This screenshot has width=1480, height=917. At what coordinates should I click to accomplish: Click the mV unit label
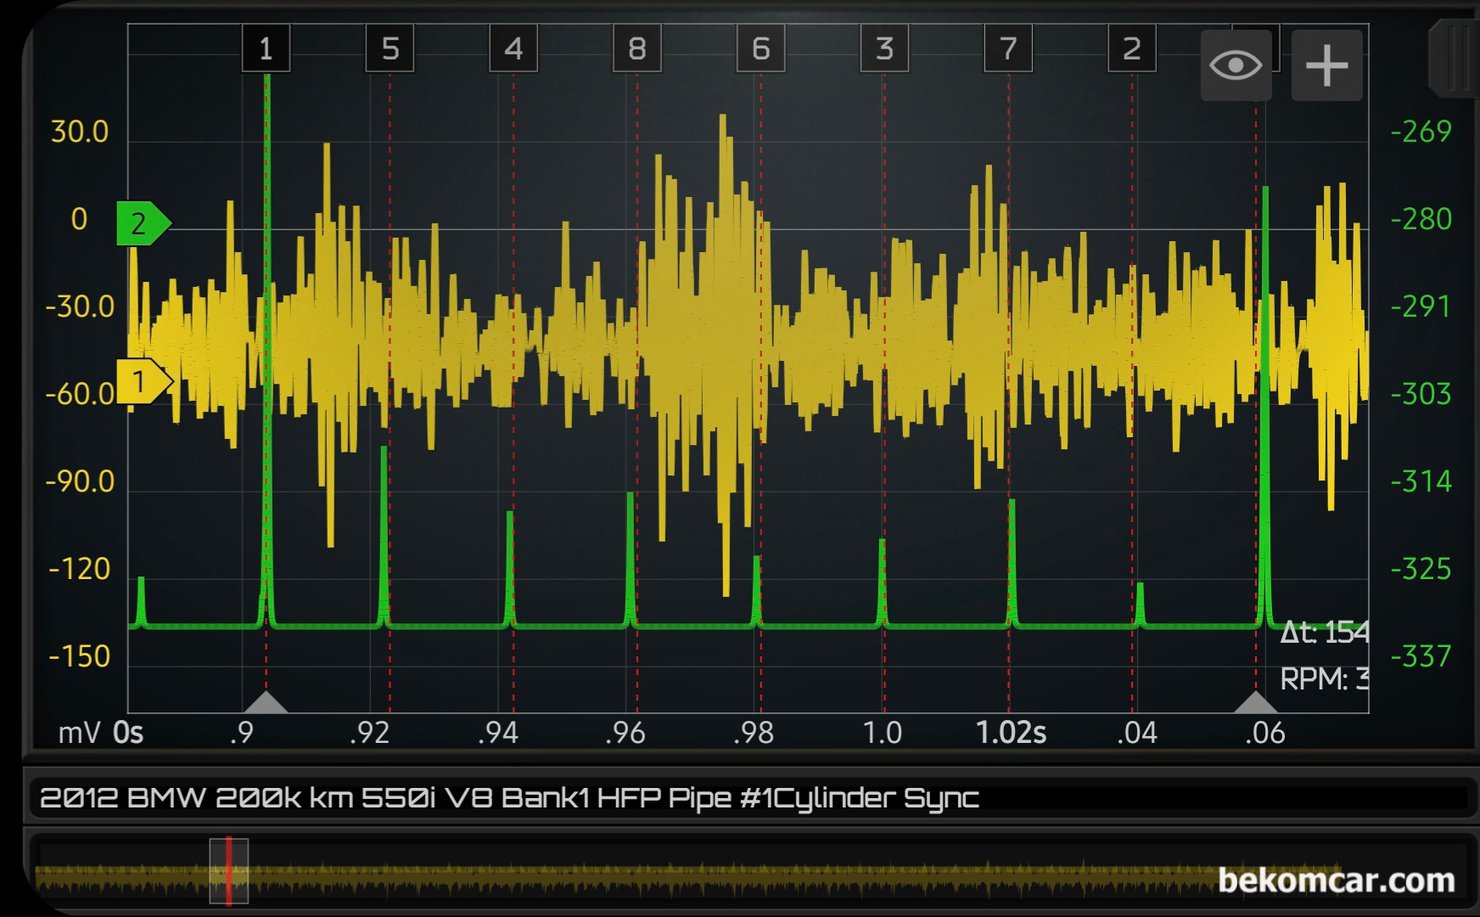tap(78, 733)
